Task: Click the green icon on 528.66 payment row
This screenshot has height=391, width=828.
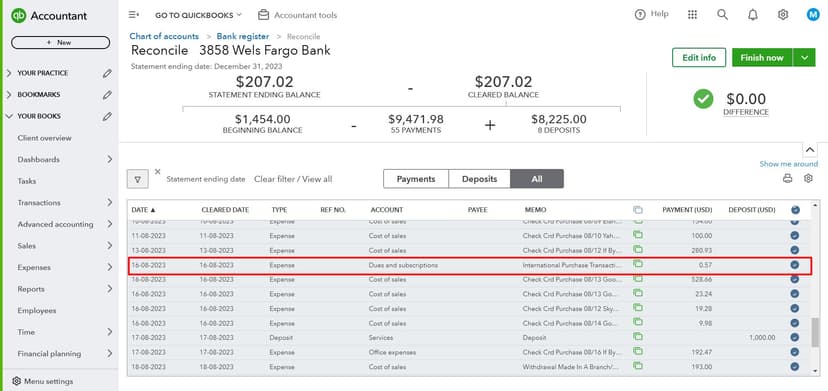Action: 638,278
